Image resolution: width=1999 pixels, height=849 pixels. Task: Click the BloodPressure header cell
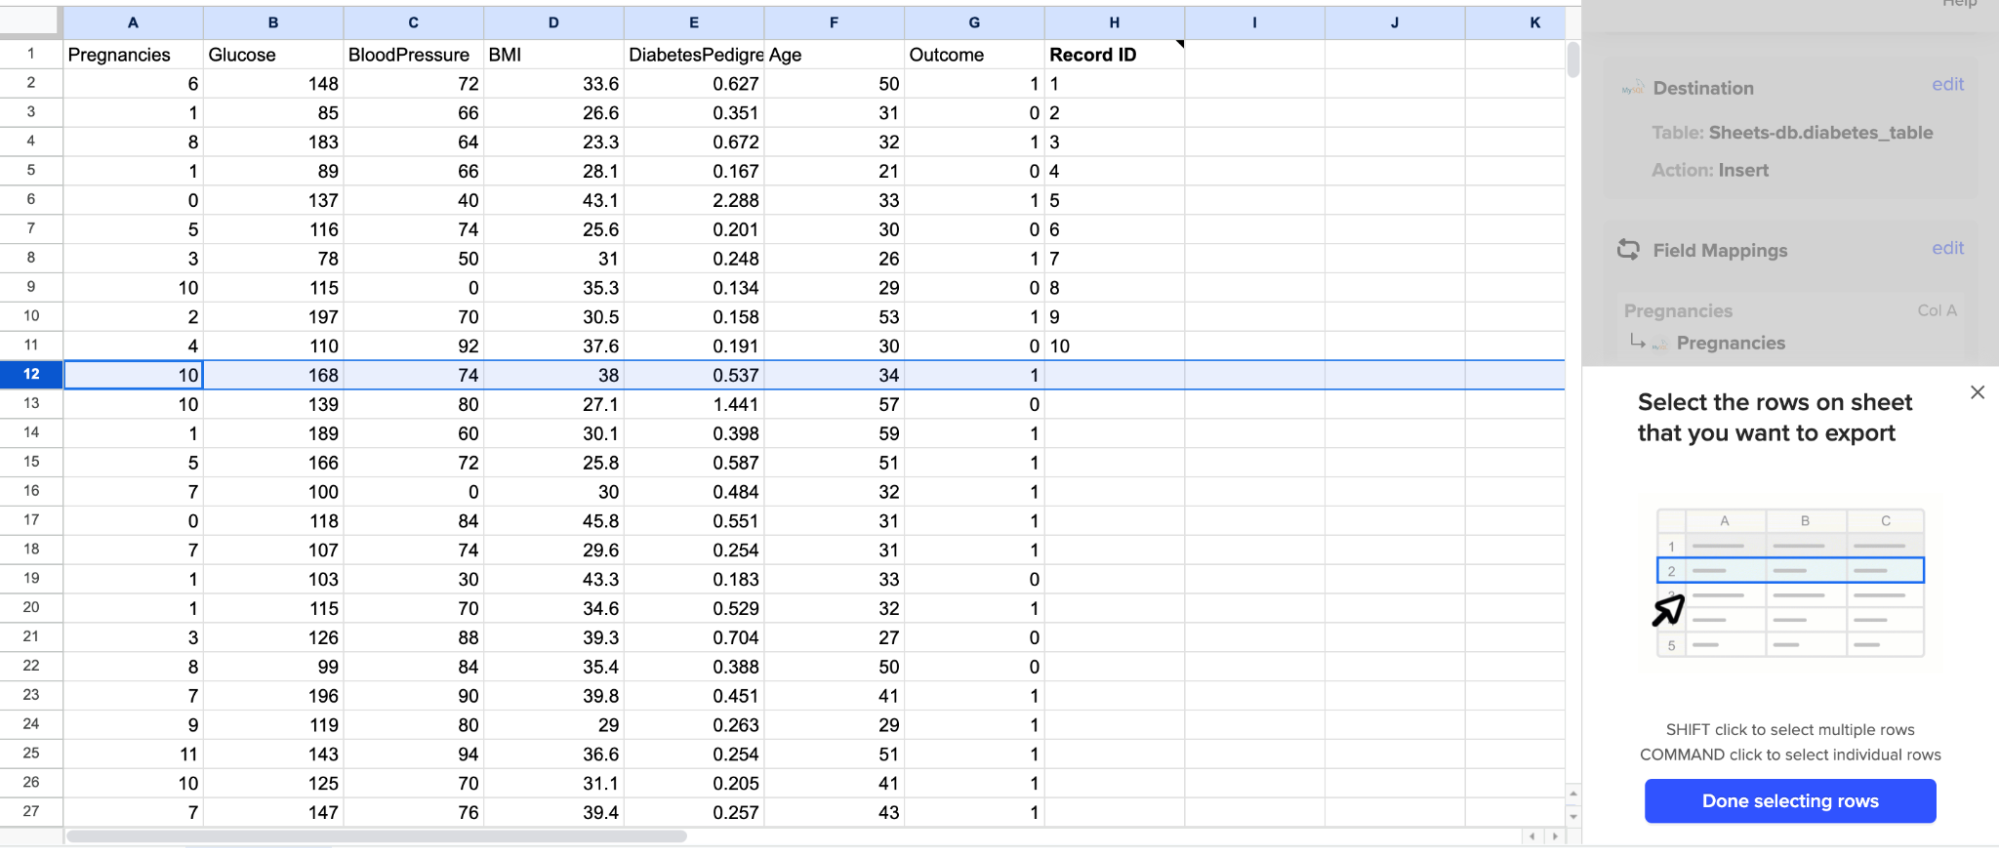[x=413, y=54]
